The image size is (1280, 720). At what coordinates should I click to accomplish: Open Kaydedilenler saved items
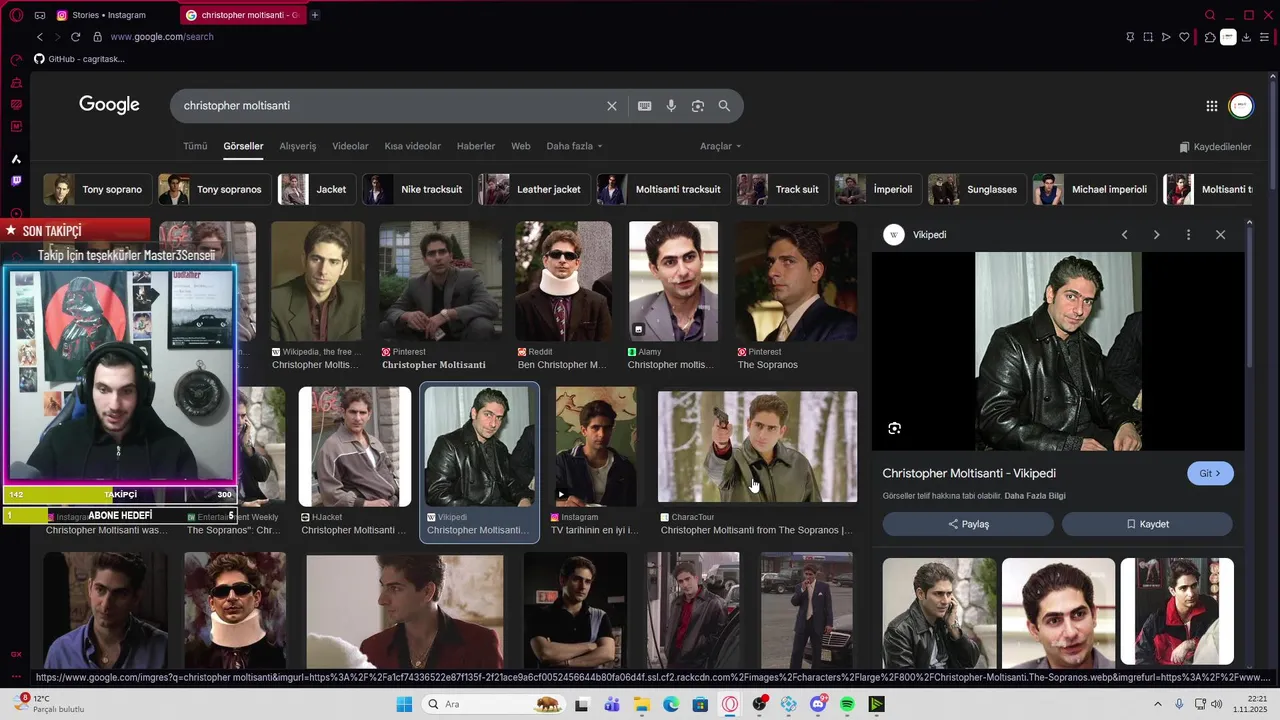tap(1215, 147)
